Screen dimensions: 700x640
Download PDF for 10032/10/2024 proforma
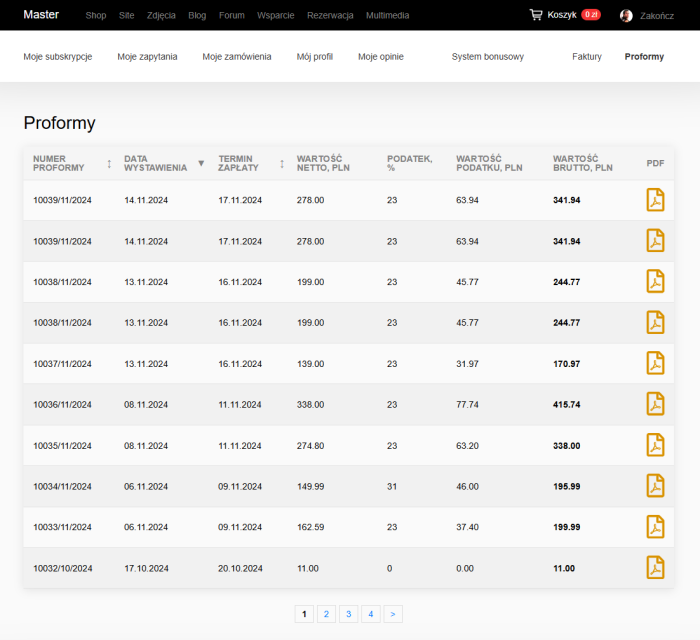coord(655,568)
